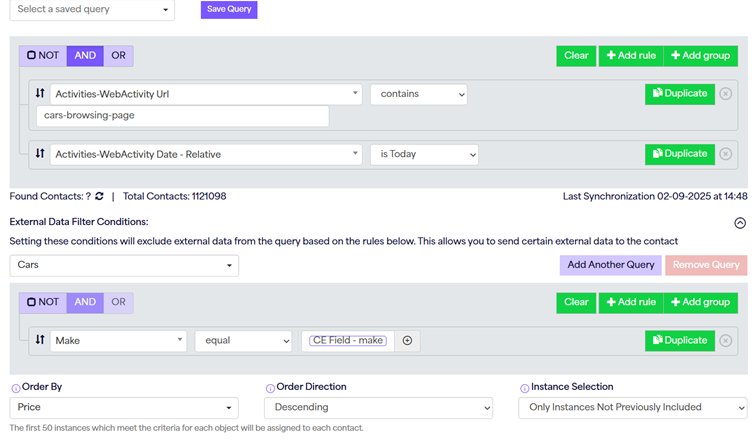Show info for Order Direction
Image resolution: width=752 pixels, height=443 pixels.
click(270, 388)
